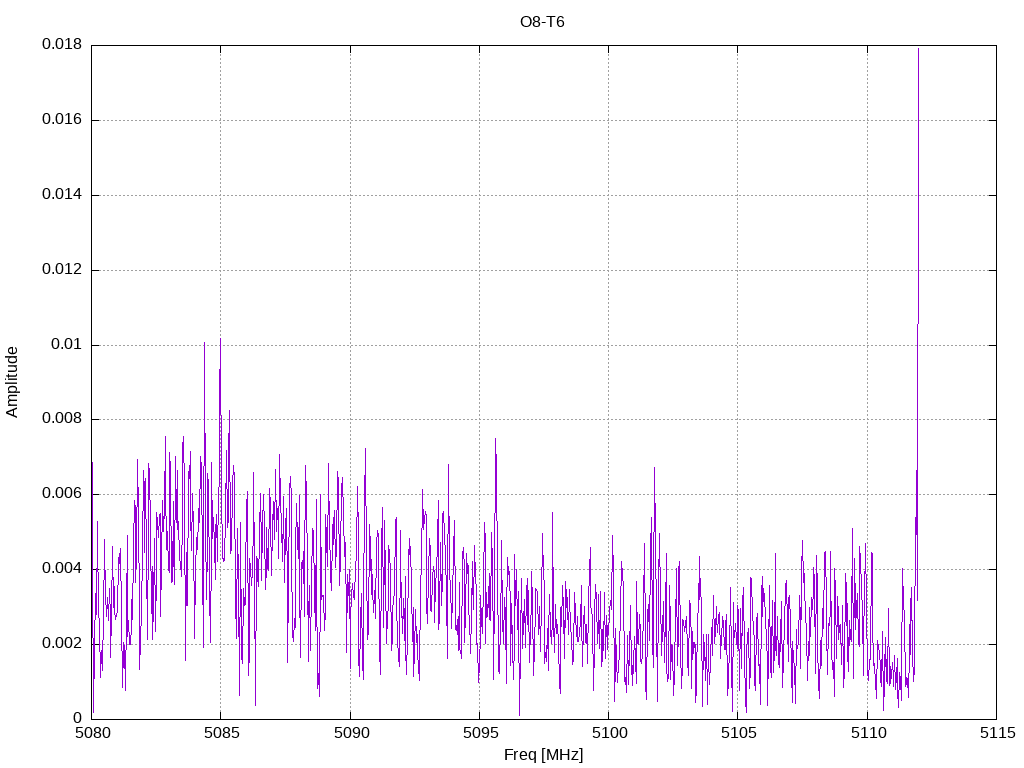The width and height of the screenshot is (1024, 768).
Task: Click the 0.018 y-axis tick label
Action: pos(61,45)
